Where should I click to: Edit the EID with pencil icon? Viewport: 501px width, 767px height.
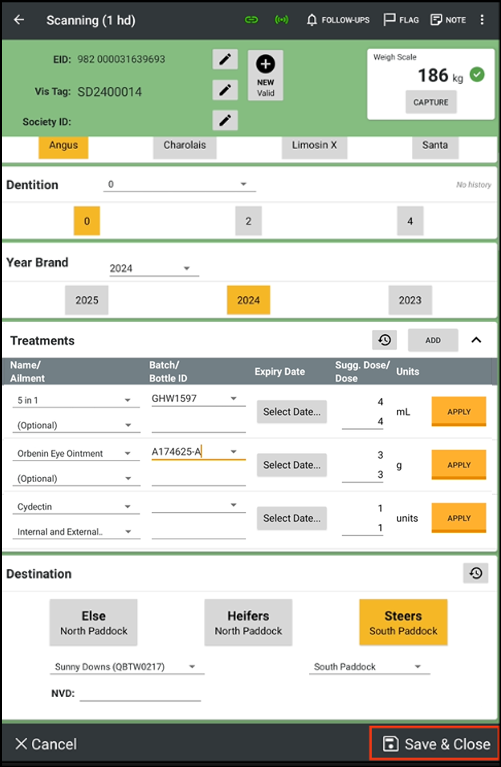point(225,60)
